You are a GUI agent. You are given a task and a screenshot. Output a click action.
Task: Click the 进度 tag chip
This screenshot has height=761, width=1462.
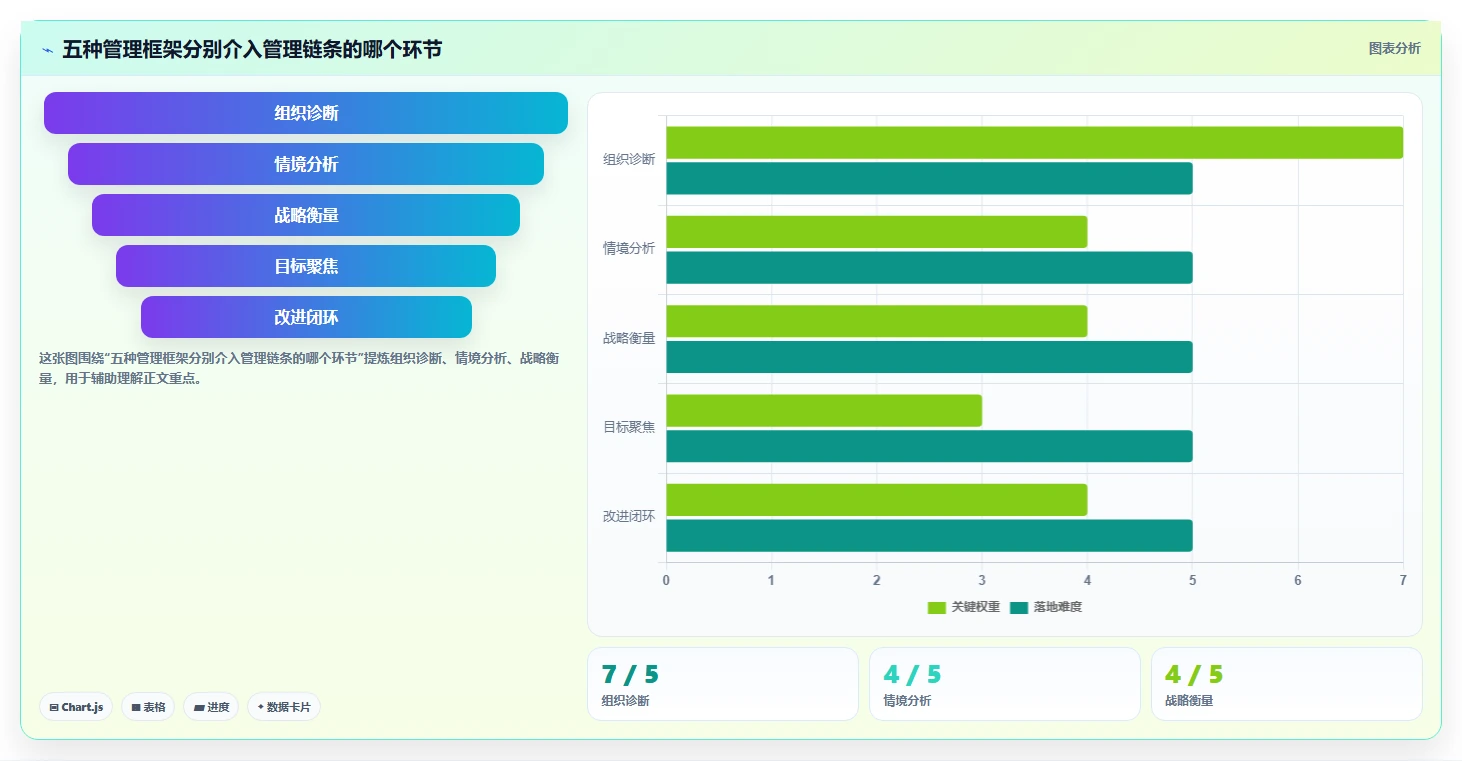pos(211,707)
